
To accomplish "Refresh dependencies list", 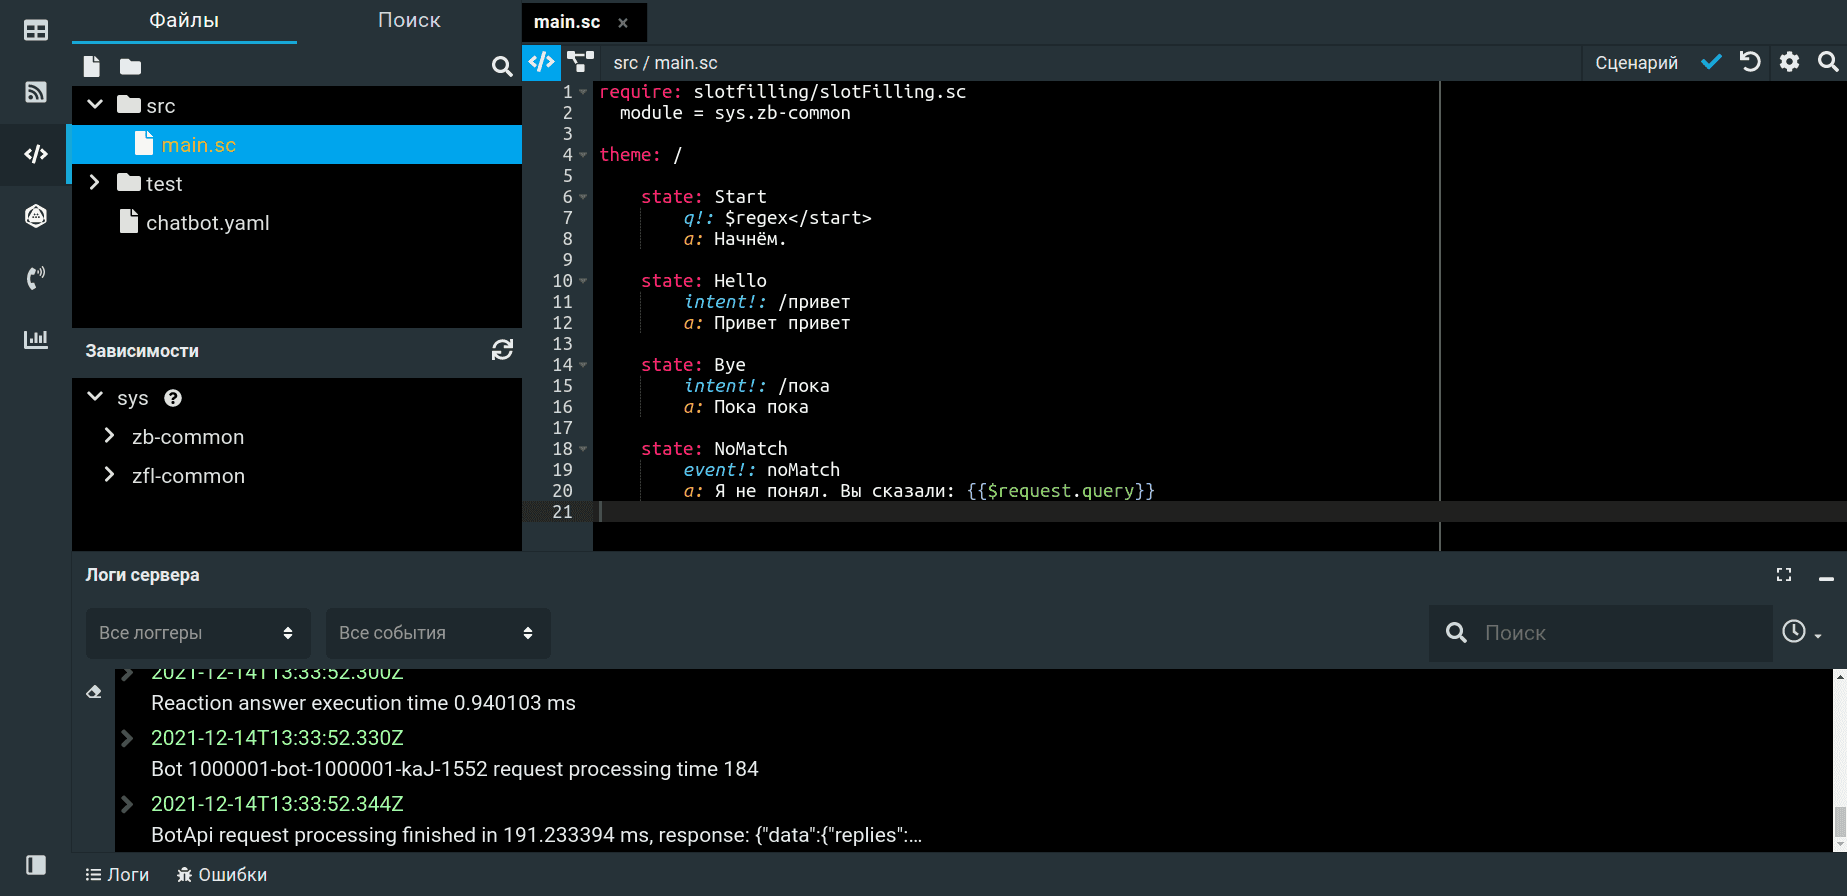I will 502,350.
